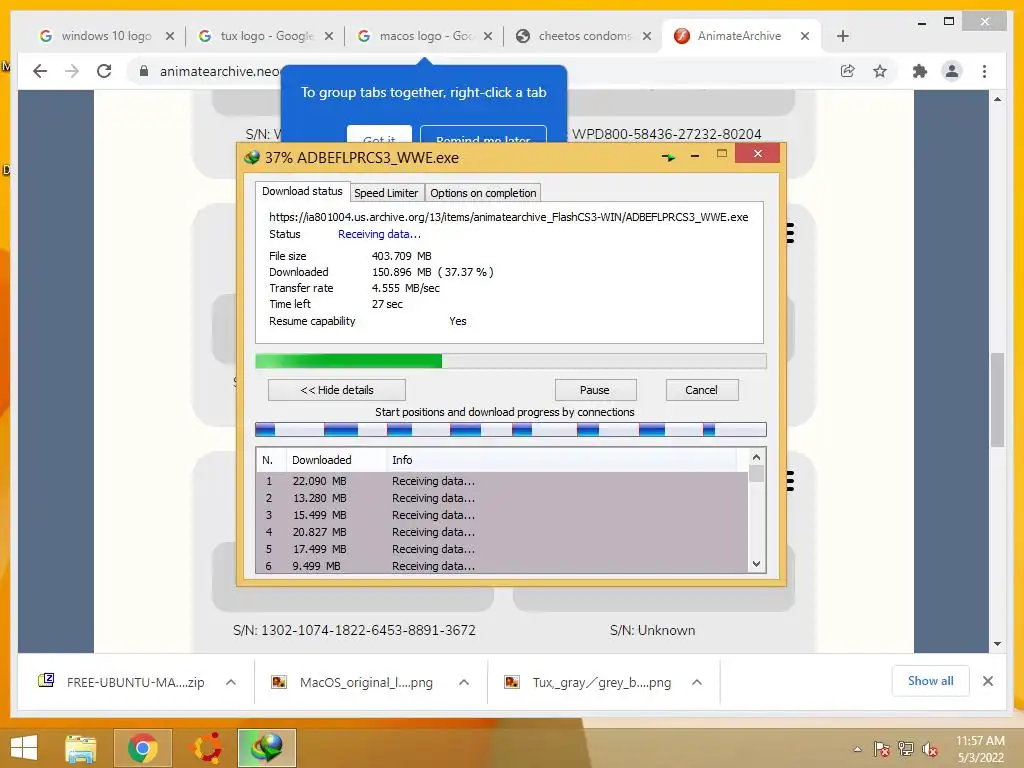Viewport: 1024px width, 768px height.
Task: Click network tray icon
Action: pyautogui.click(x=906, y=749)
